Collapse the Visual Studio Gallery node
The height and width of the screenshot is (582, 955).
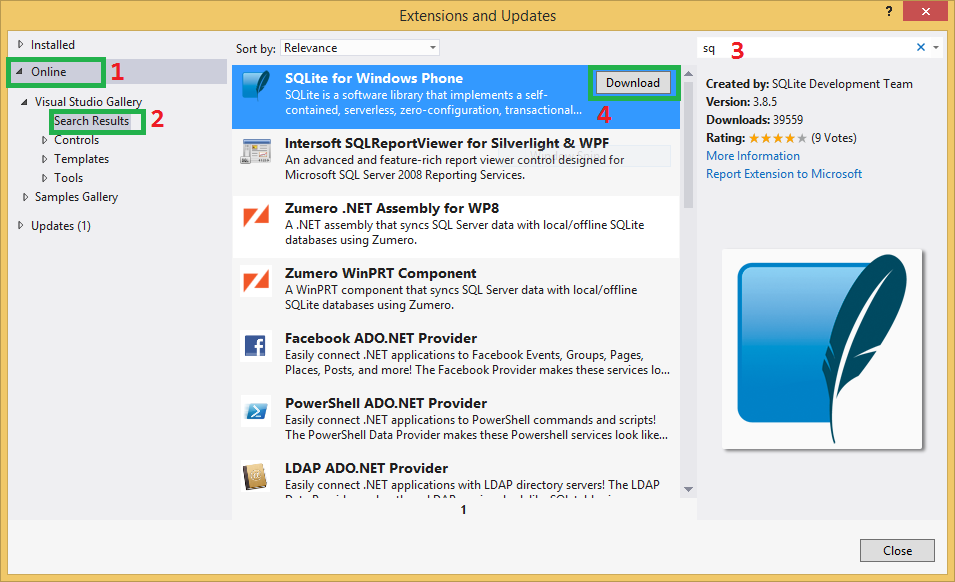[x=24, y=102]
